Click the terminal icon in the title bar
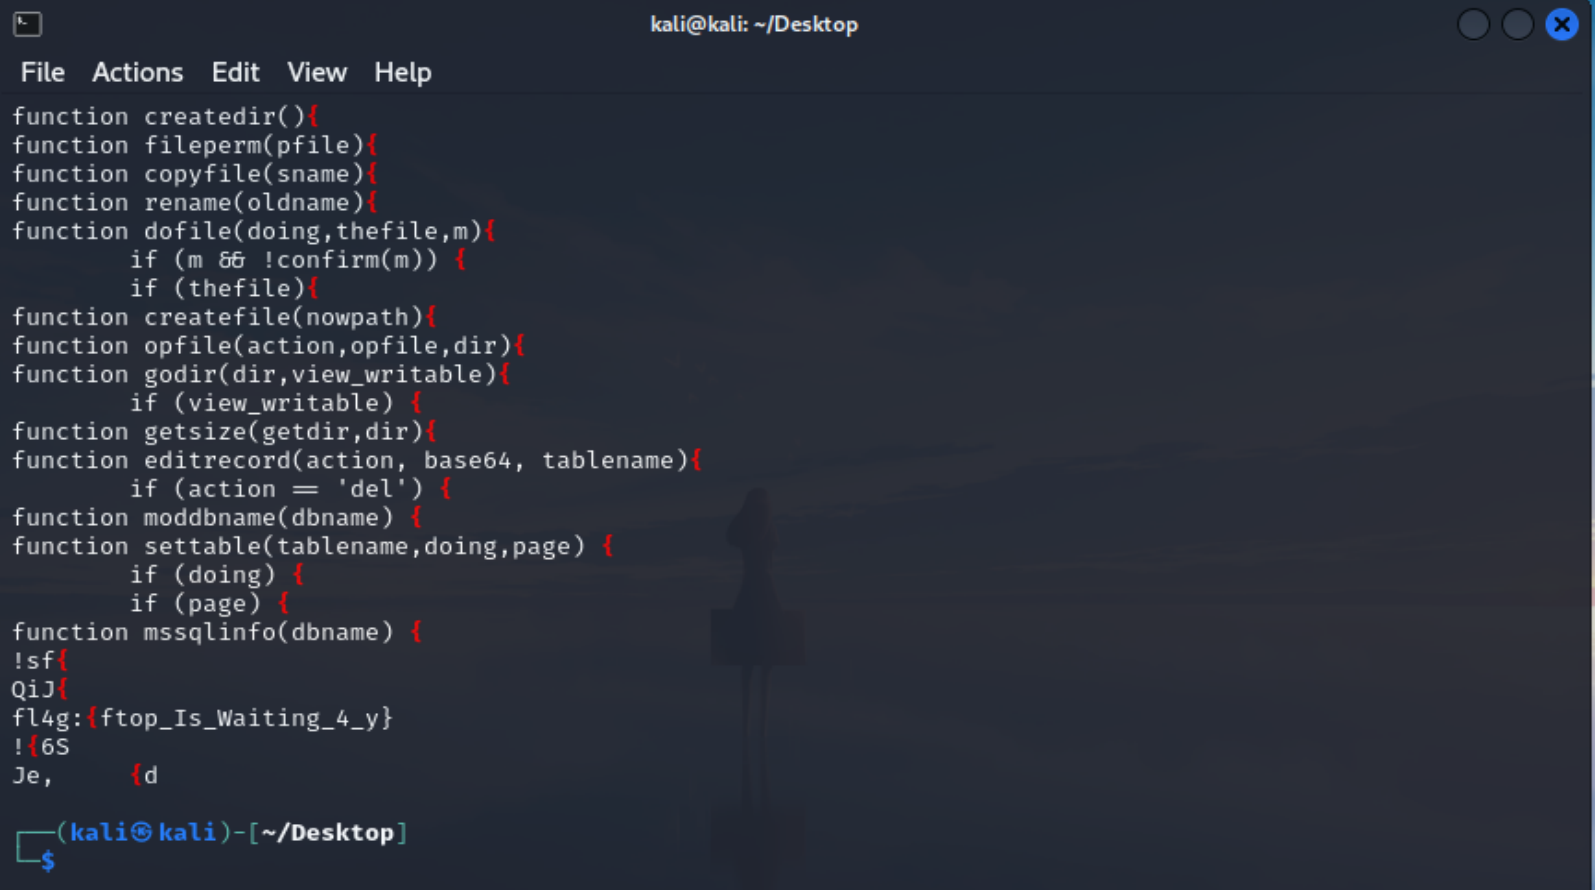This screenshot has height=890, width=1595. pos(28,24)
